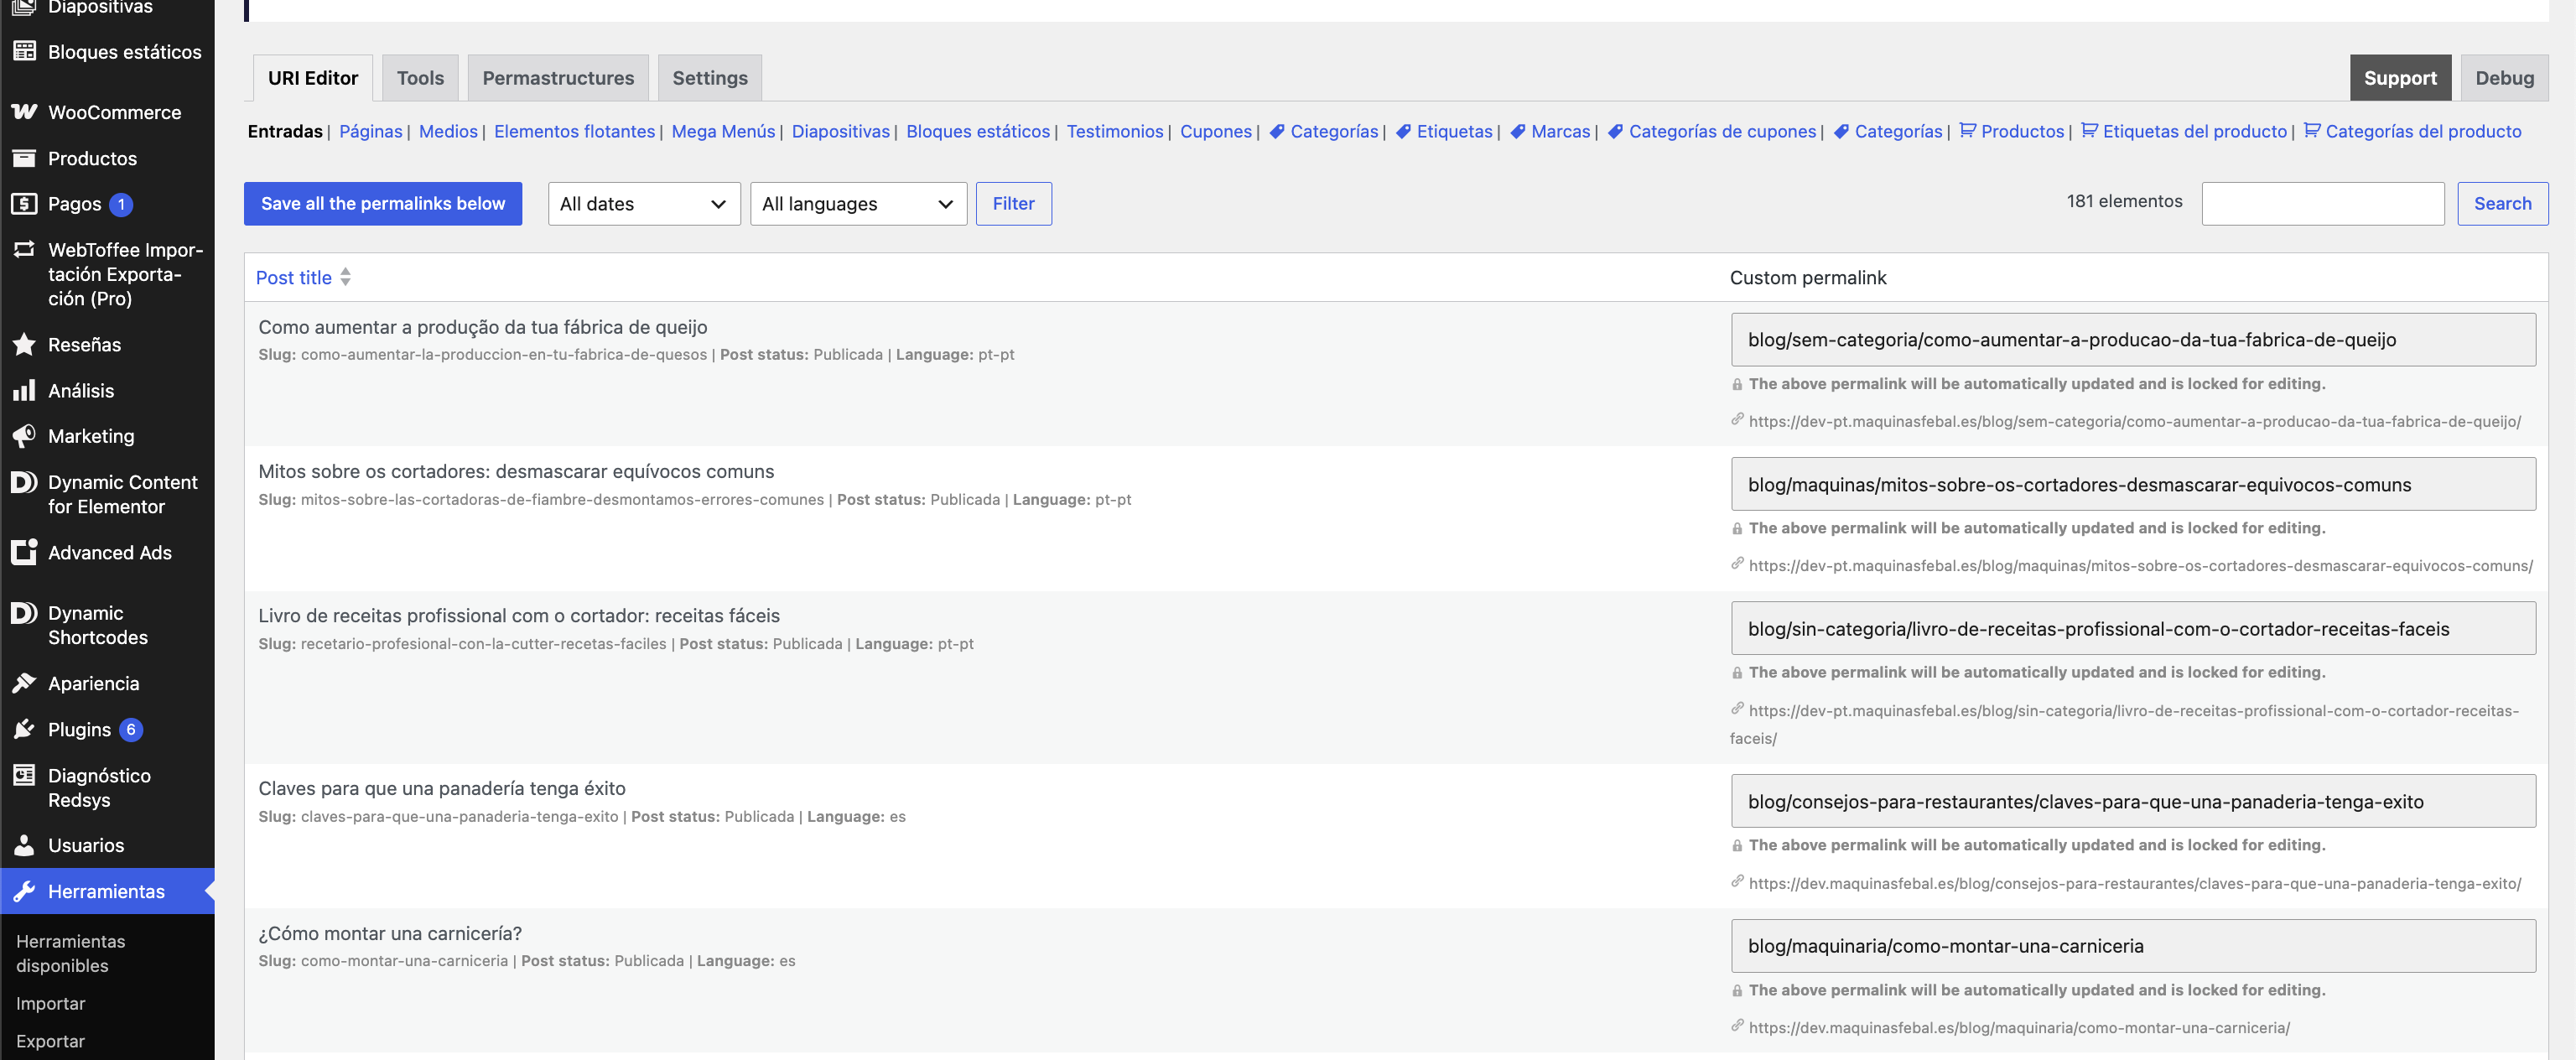The height and width of the screenshot is (1060, 2576).
Task: Open the Exportar submenu item
Action: point(50,1042)
